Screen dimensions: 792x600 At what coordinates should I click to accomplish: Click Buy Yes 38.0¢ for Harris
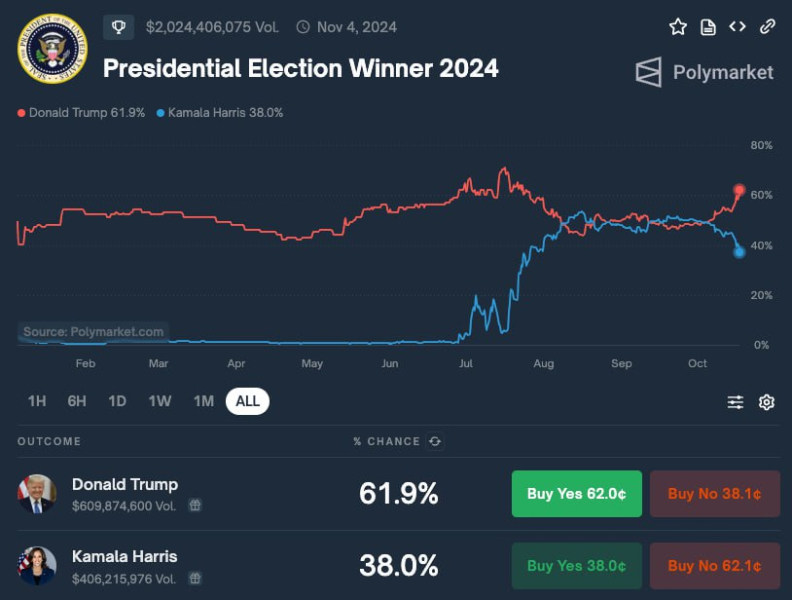click(x=577, y=566)
